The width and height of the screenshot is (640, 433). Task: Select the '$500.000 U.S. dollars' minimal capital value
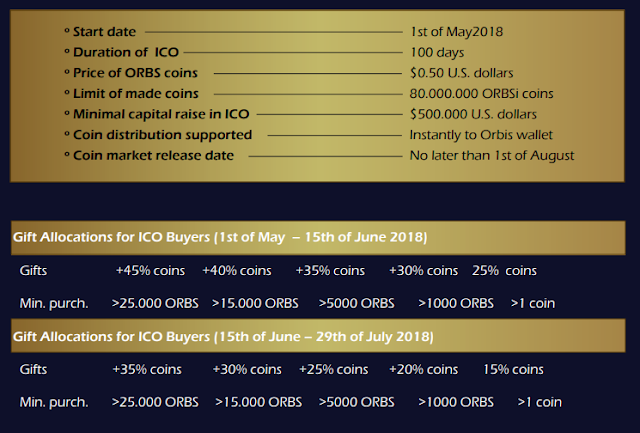pos(473,114)
